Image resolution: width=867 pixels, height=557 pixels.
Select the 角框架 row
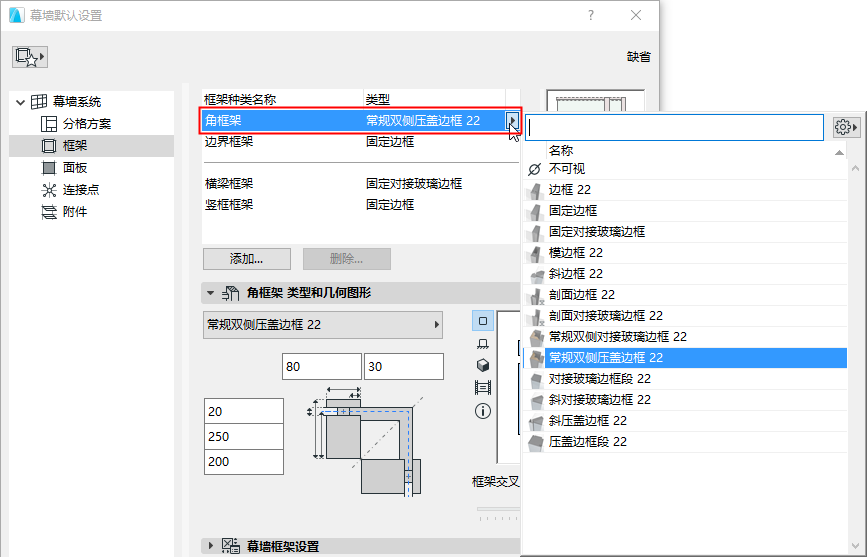pos(361,121)
